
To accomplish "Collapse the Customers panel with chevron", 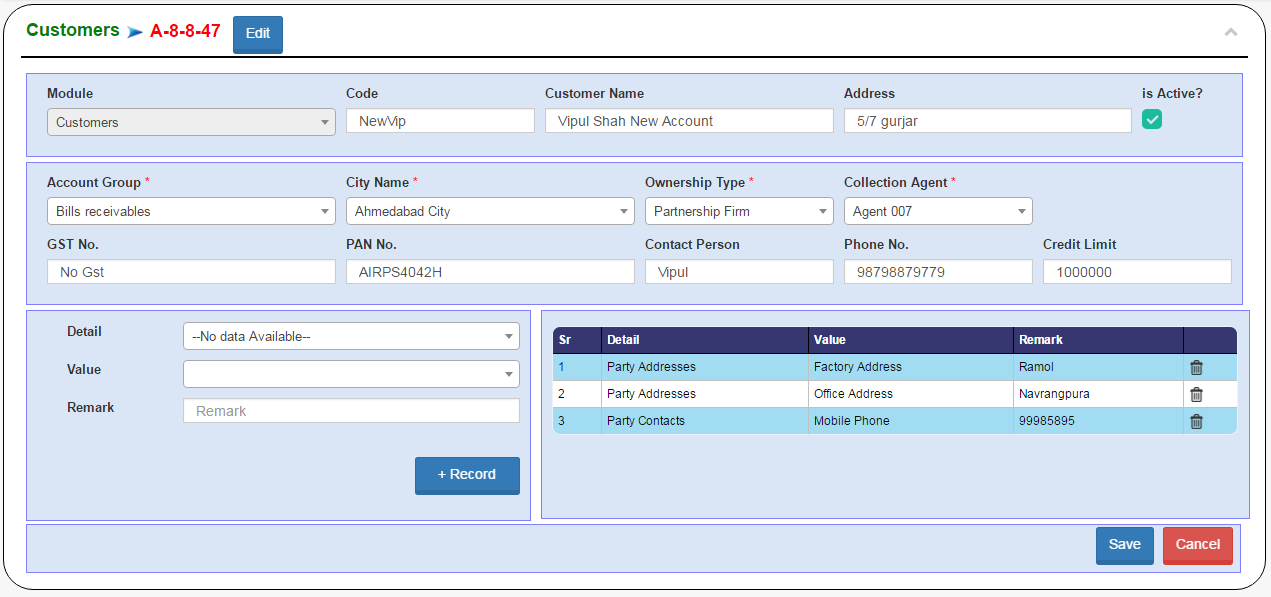I will click(x=1231, y=32).
